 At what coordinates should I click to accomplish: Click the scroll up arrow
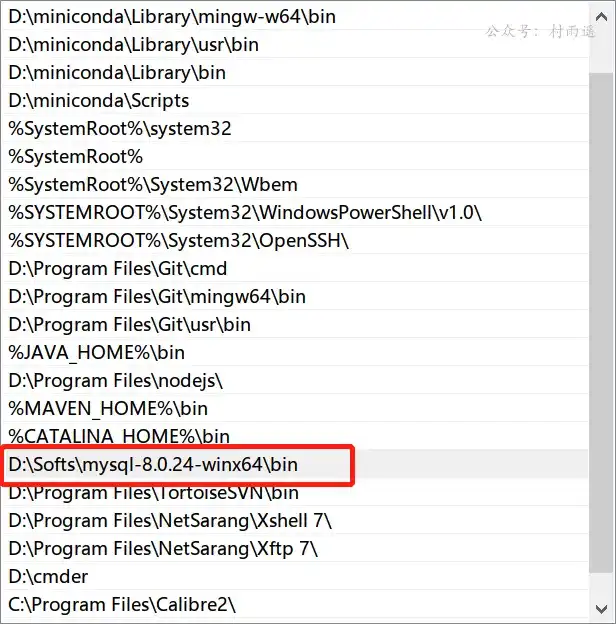[x=601, y=17]
